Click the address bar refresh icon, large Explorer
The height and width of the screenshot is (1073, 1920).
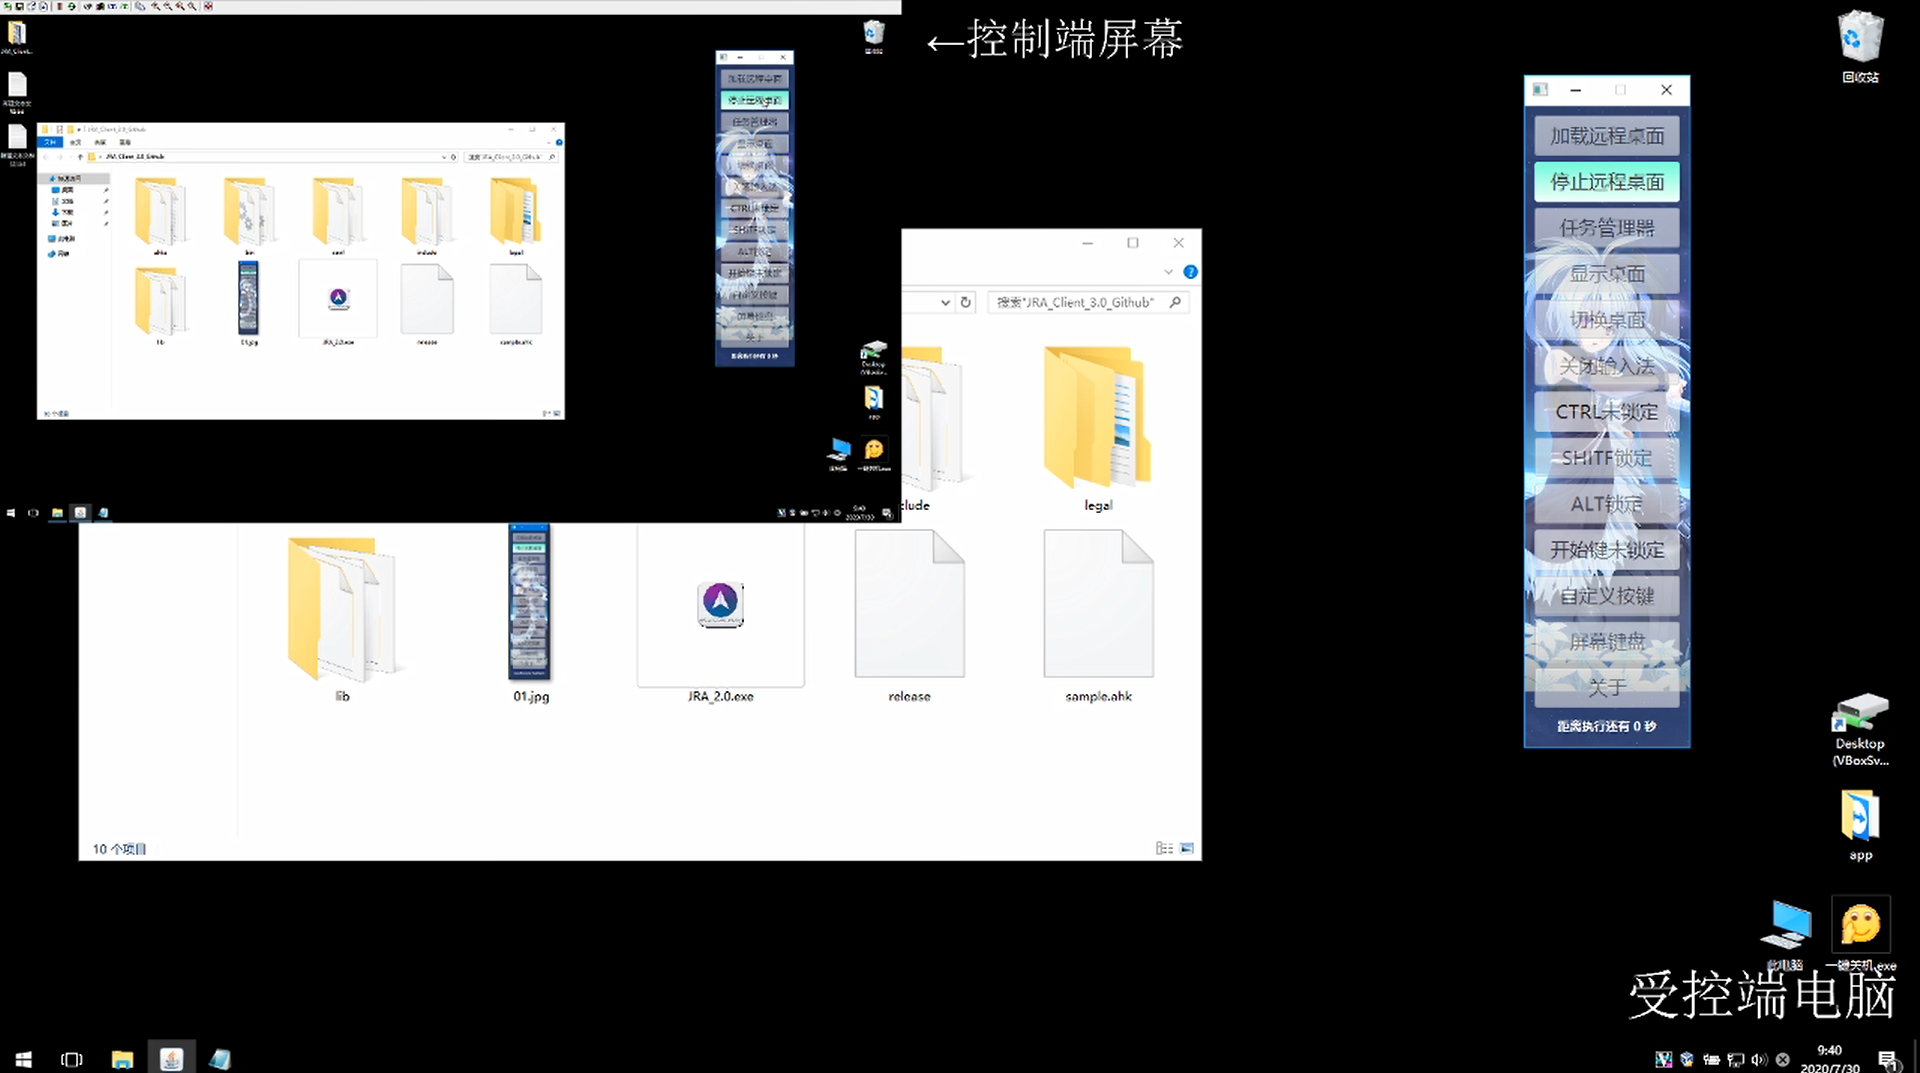965,302
